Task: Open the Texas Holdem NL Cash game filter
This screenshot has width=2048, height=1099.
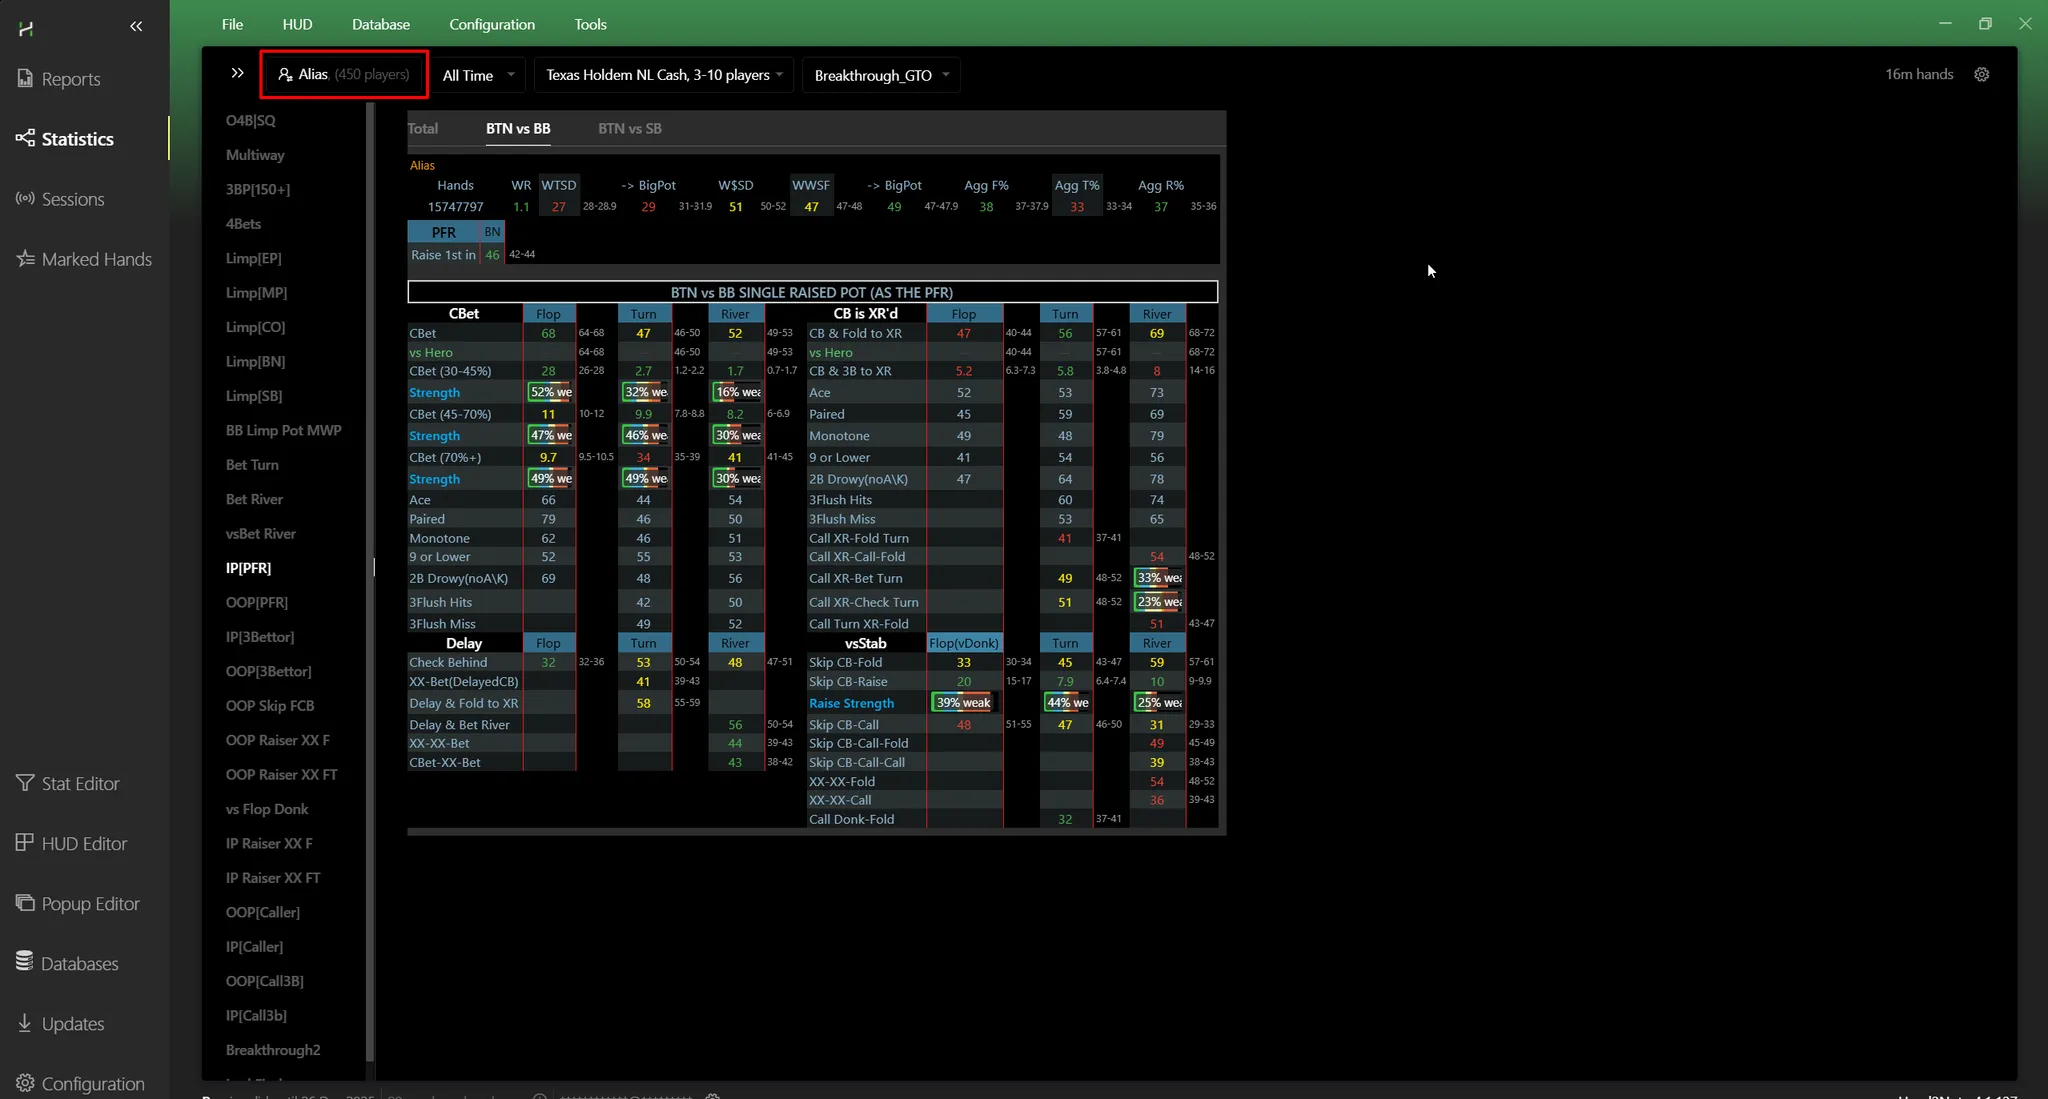Action: click(664, 75)
